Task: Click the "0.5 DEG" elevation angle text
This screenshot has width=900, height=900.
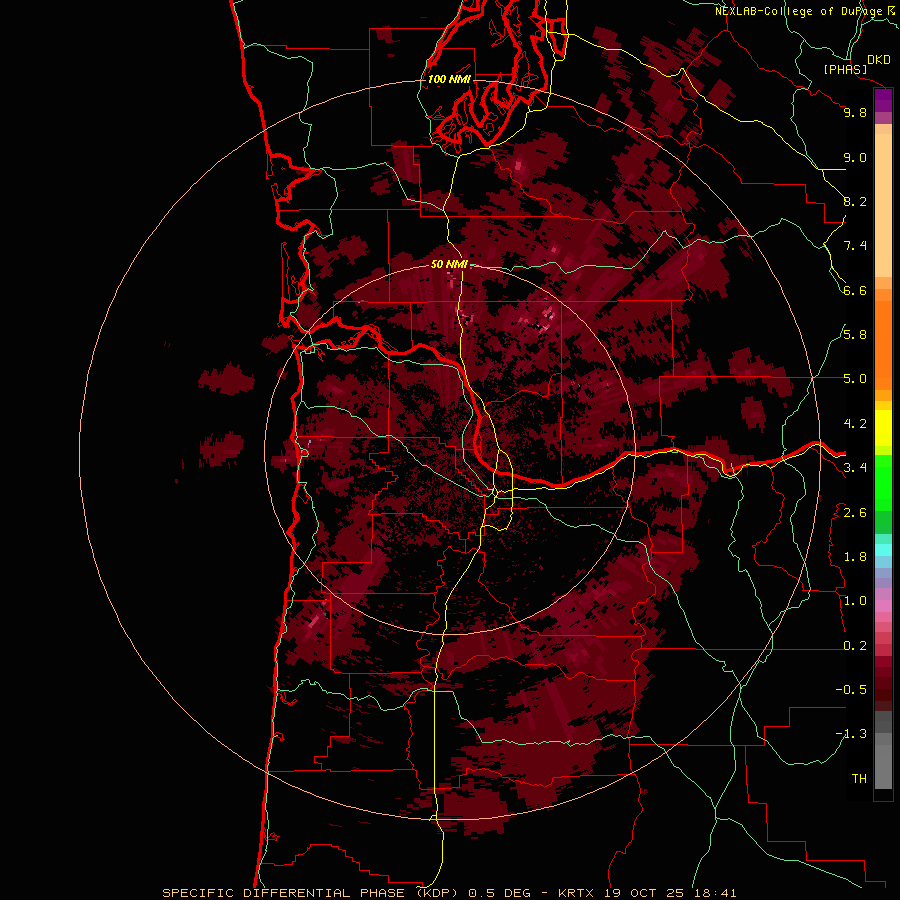Action: 498,893
